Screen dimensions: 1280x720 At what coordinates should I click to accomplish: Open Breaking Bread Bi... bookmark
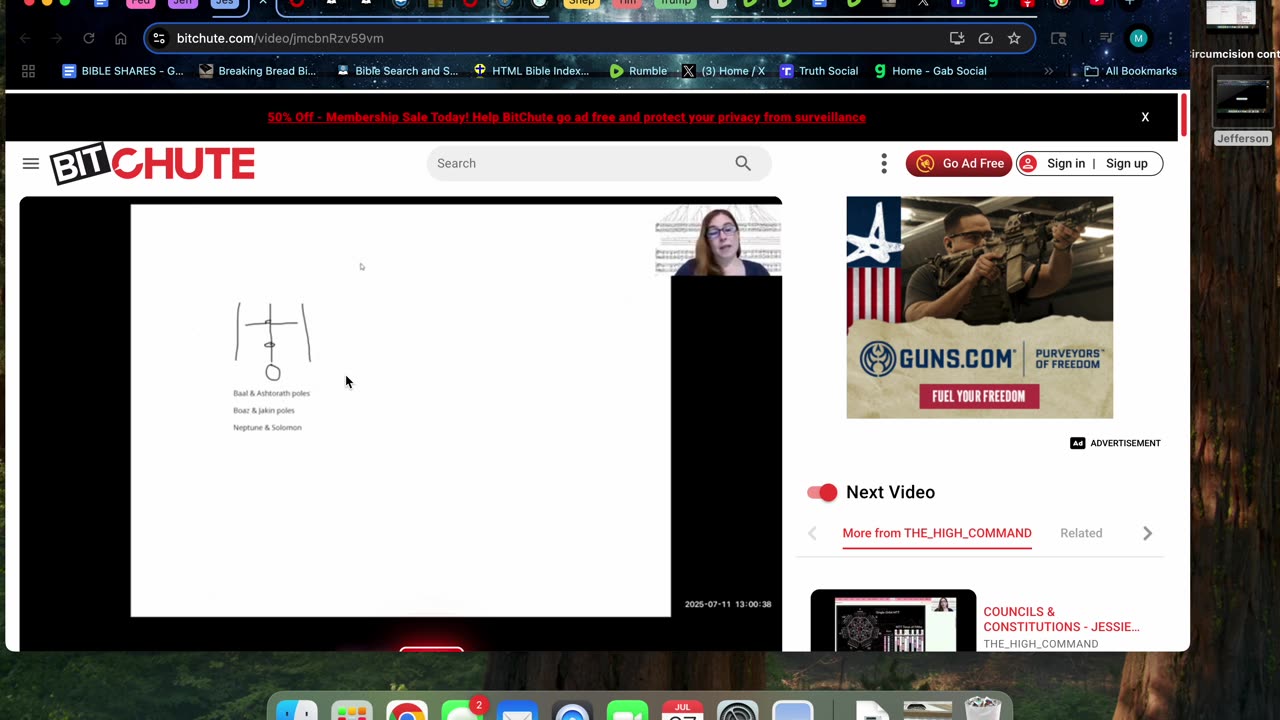tap(258, 71)
